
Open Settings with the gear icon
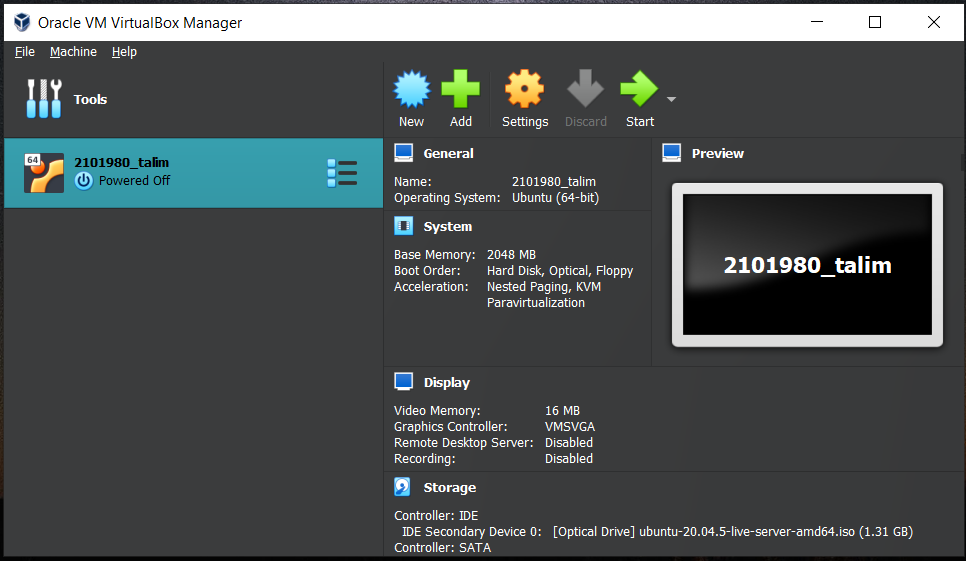524,89
